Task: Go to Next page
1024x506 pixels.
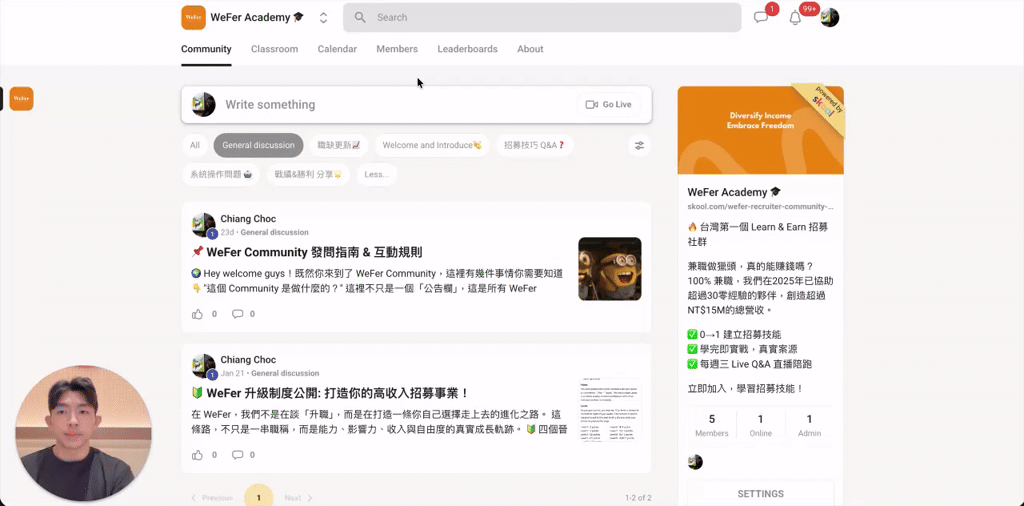Action: click(x=298, y=498)
